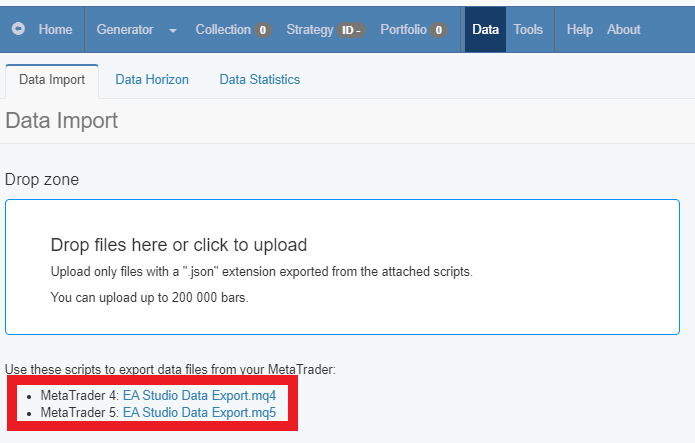The width and height of the screenshot is (695, 443).
Task: Download EA Studio Data Export.mq4 script
Action: click(199, 395)
